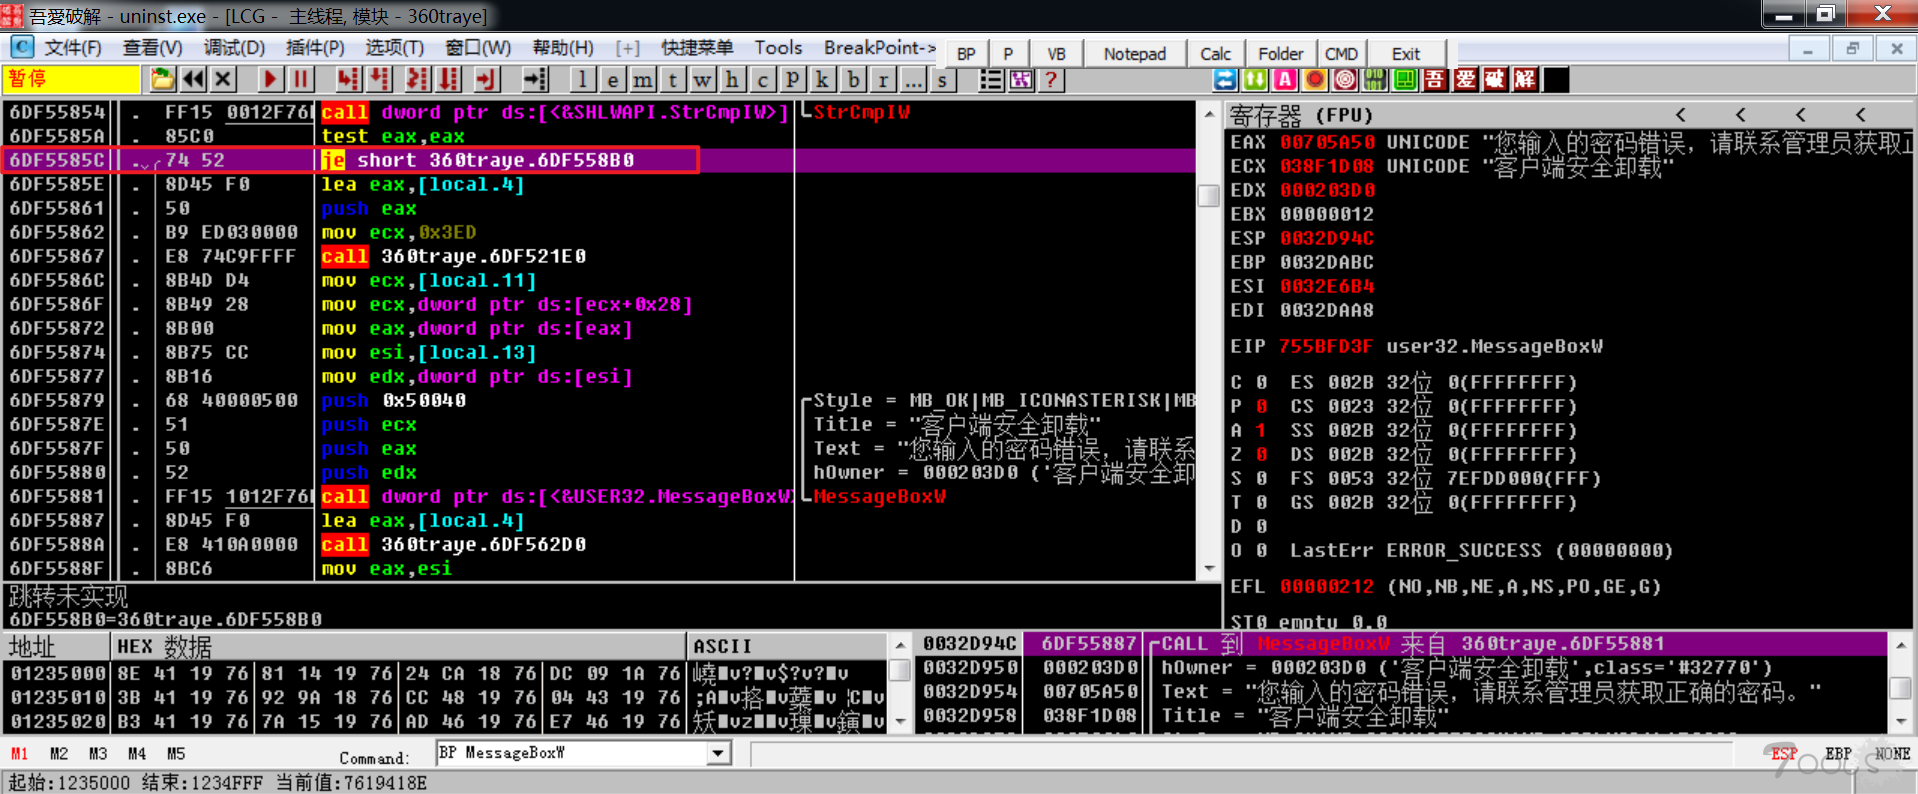Click the Trace Over toolbar icon
Screen dimensions: 1918x794
(x=449, y=80)
